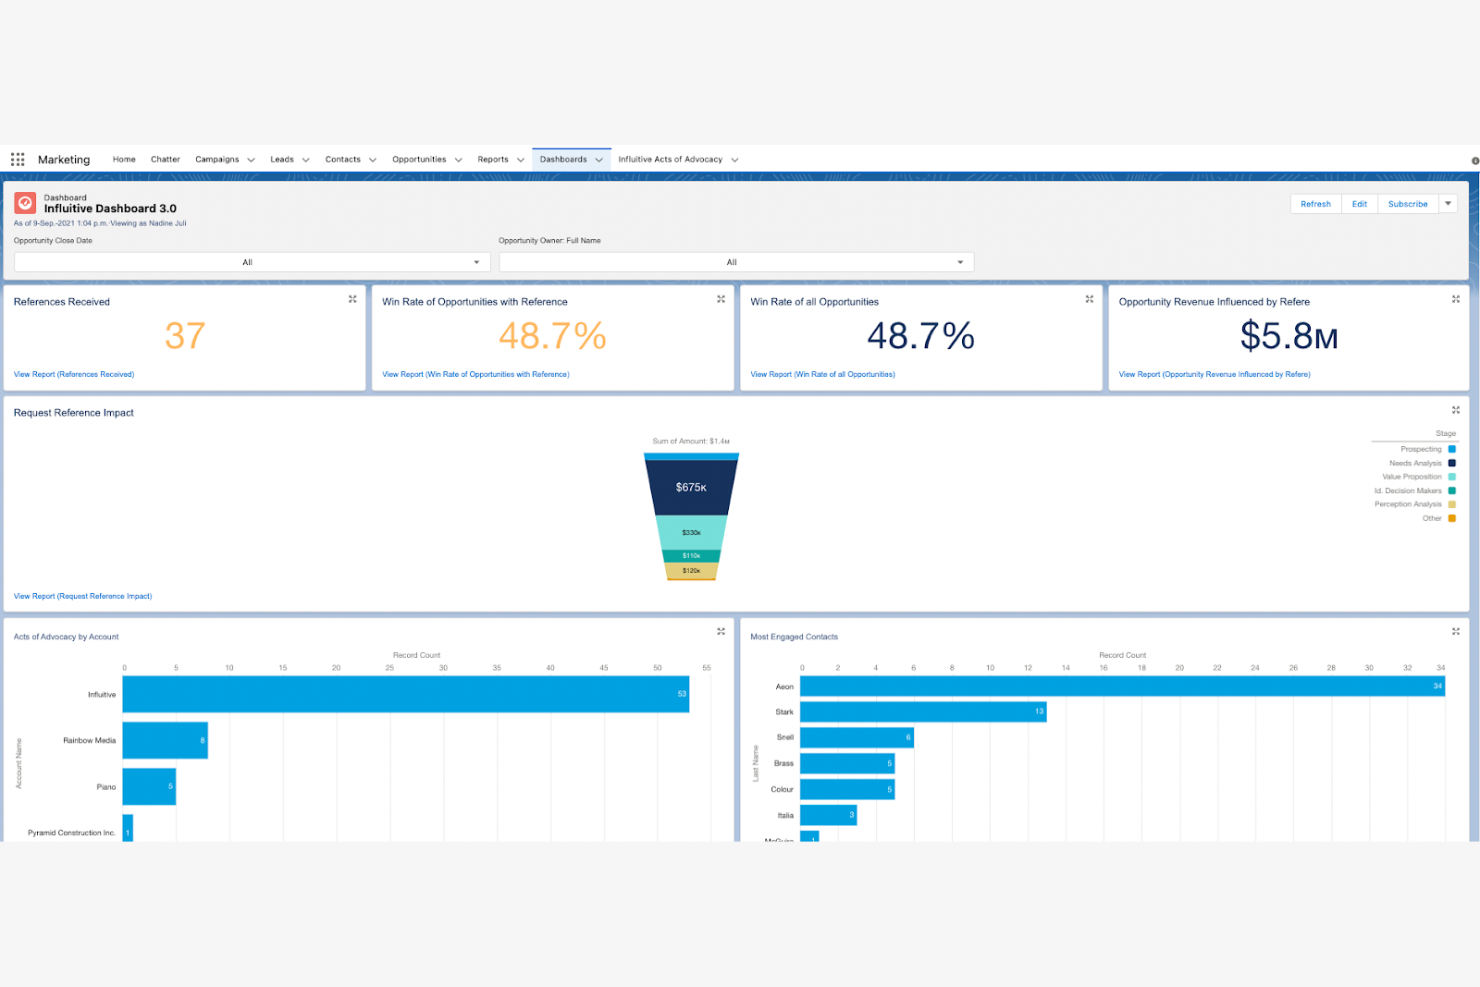
Task: Click the Influitive dashboard logo icon
Action: 24,203
